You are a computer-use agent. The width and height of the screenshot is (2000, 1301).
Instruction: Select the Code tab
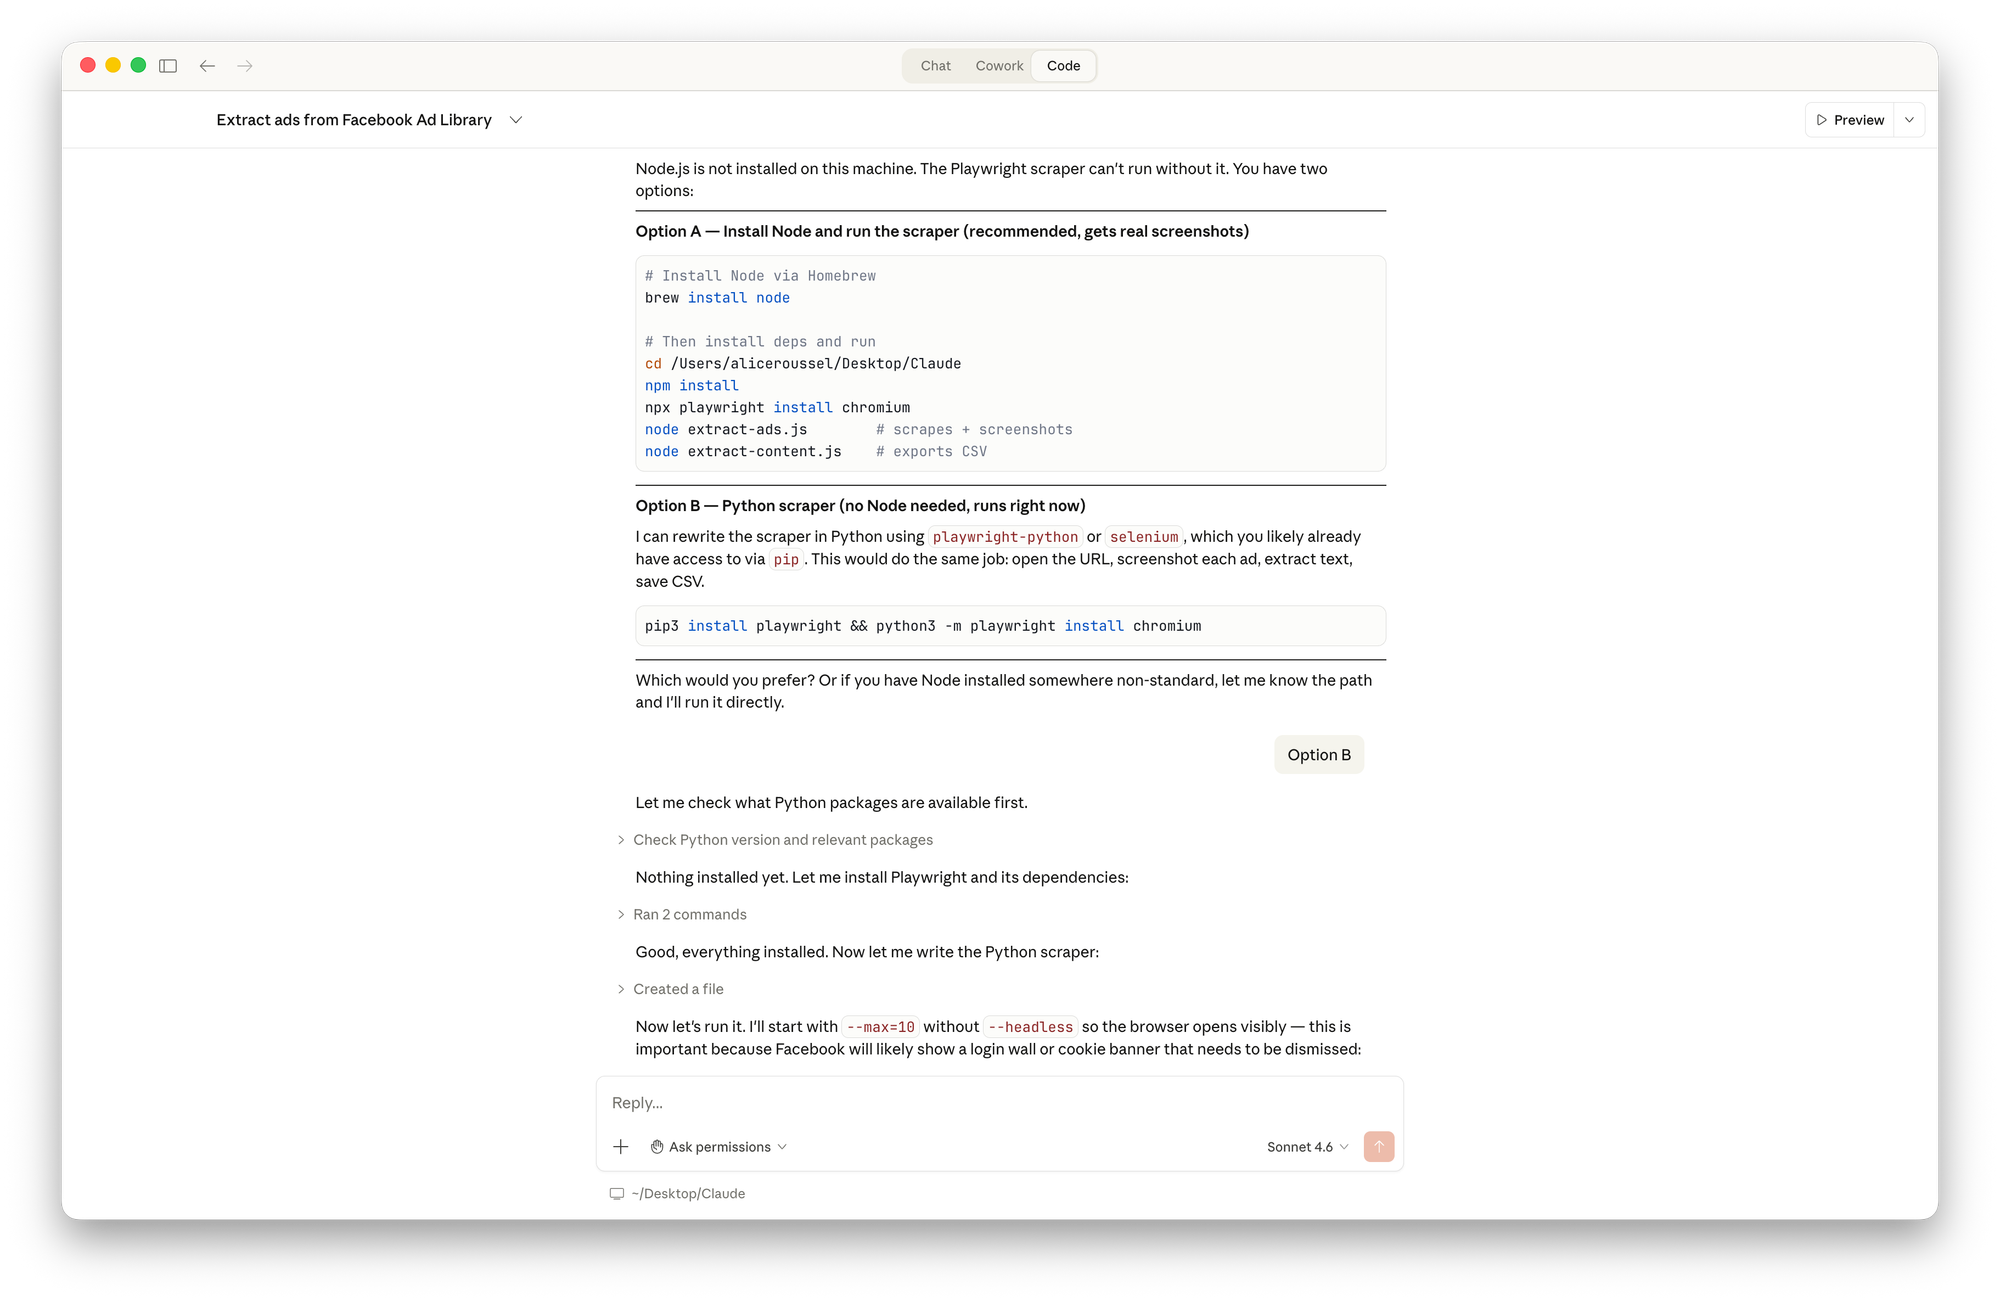tap(1063, 66)
